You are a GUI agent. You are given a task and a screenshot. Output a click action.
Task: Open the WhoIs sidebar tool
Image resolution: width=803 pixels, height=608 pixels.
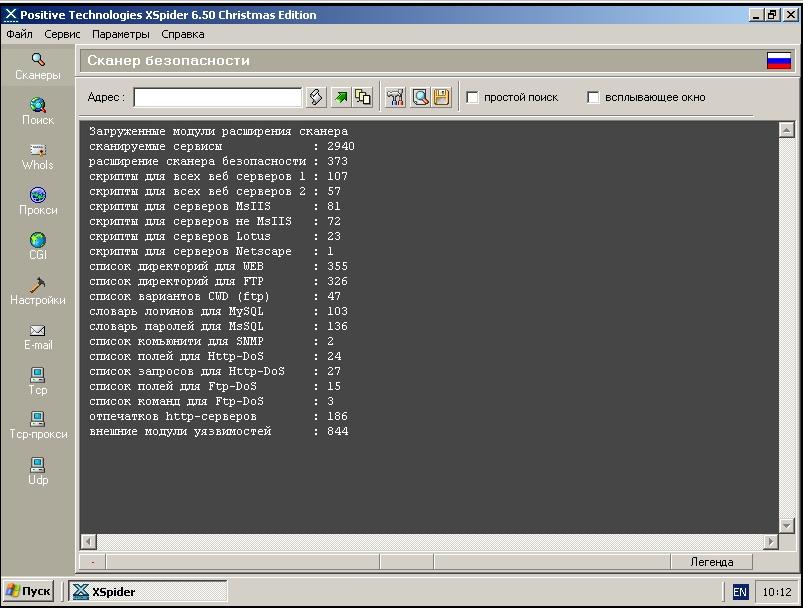(x=38, y=157)
